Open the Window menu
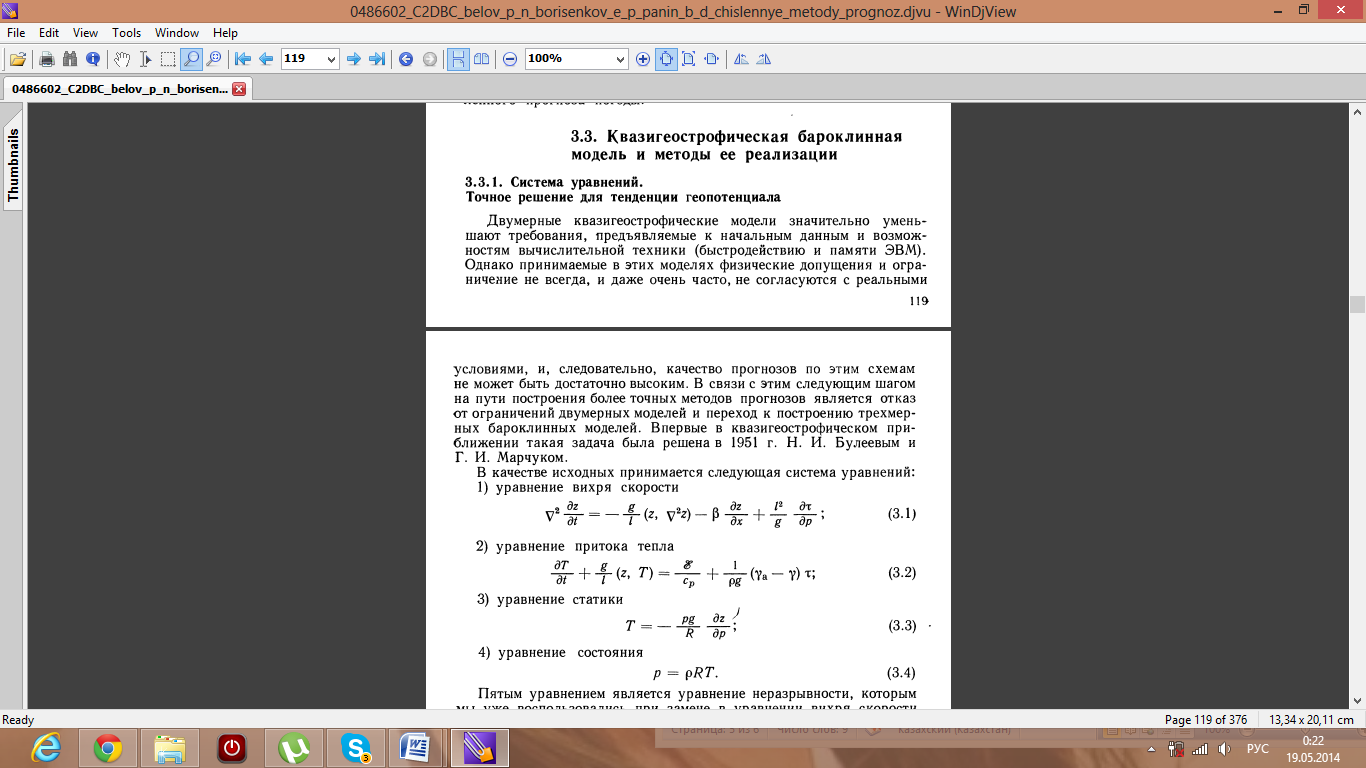This screenshot has width=1366, height=768. 177,33
